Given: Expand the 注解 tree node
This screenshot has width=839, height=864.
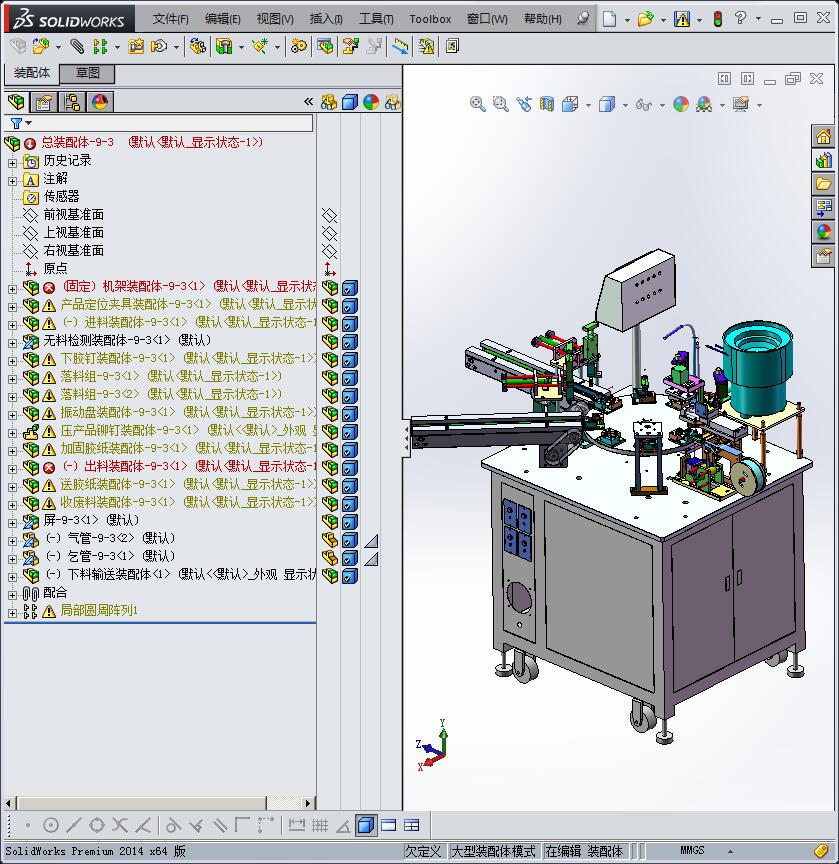Looking at the screenshot, I should [x=12, y=181].
